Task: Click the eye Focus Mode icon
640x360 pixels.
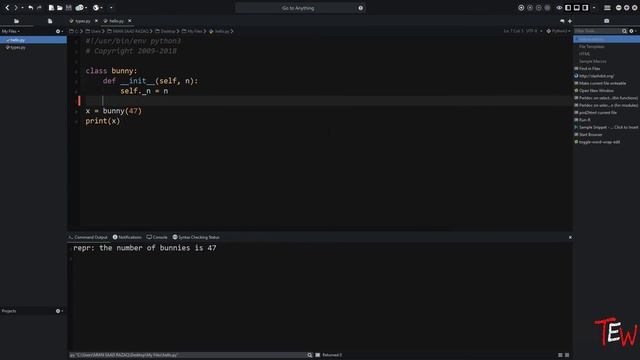Action: click(x=559, y=8)
